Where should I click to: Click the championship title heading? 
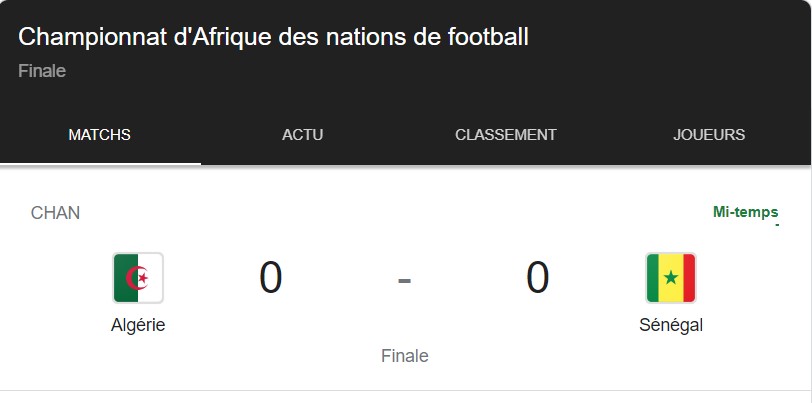click(x=273, y=37)
